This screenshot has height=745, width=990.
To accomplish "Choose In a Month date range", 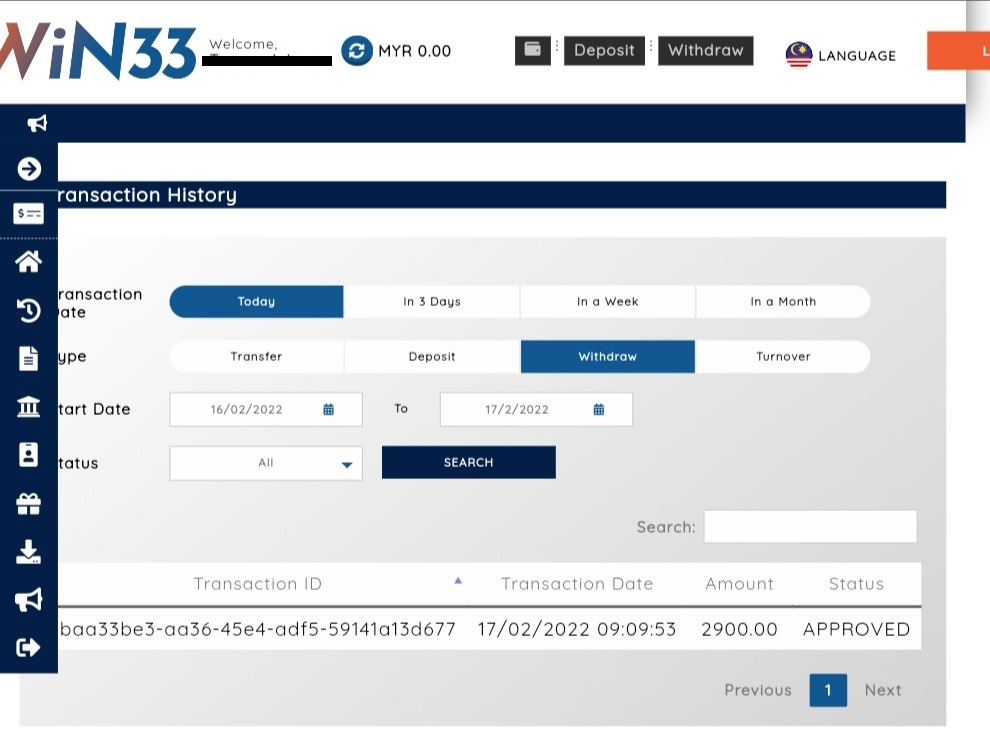I will 783,302.
